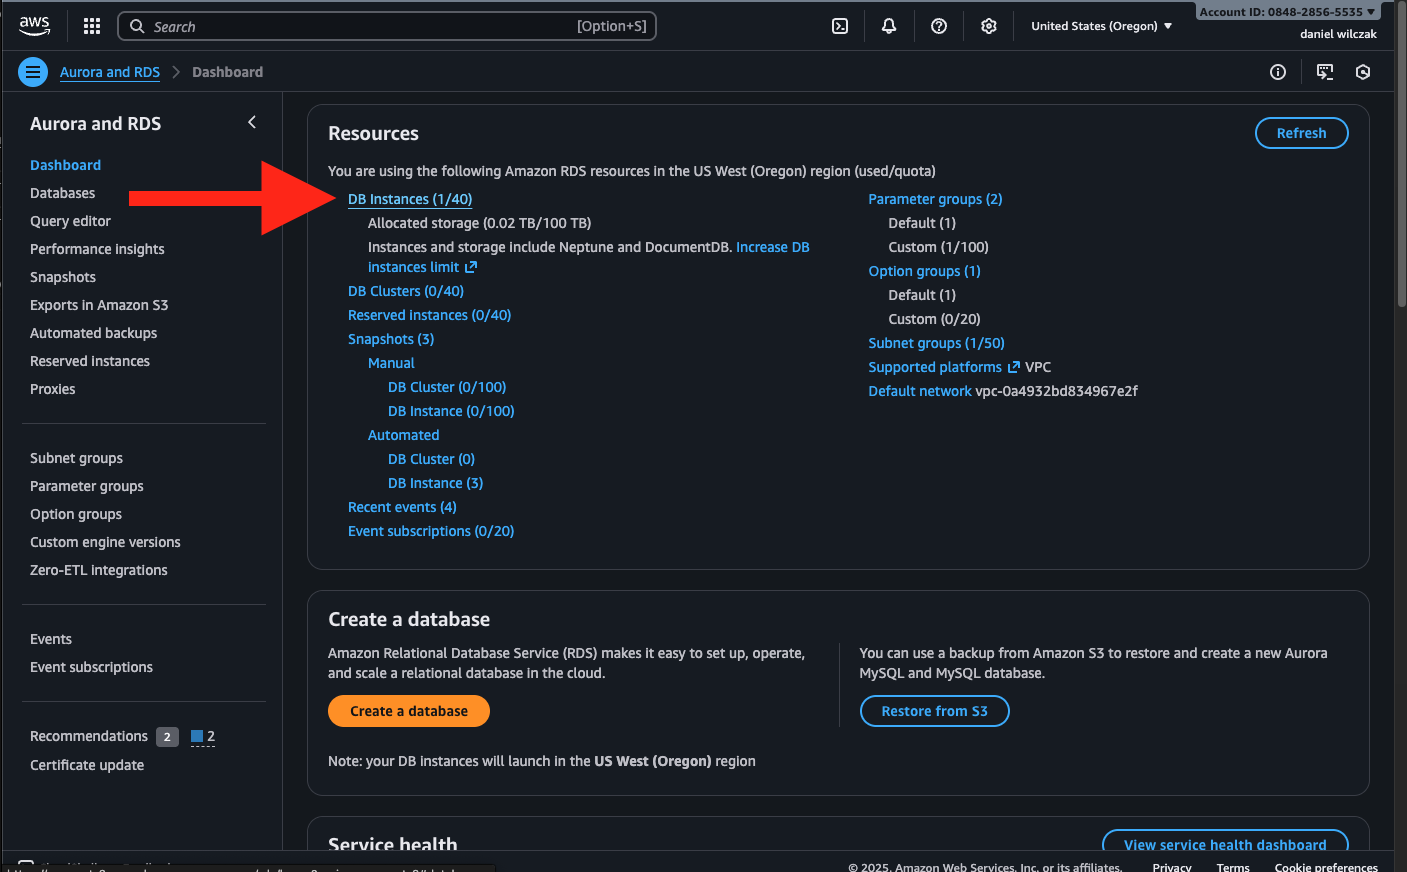
Task: Expand the Account ID dropdown
Action: click(1287, 12)
